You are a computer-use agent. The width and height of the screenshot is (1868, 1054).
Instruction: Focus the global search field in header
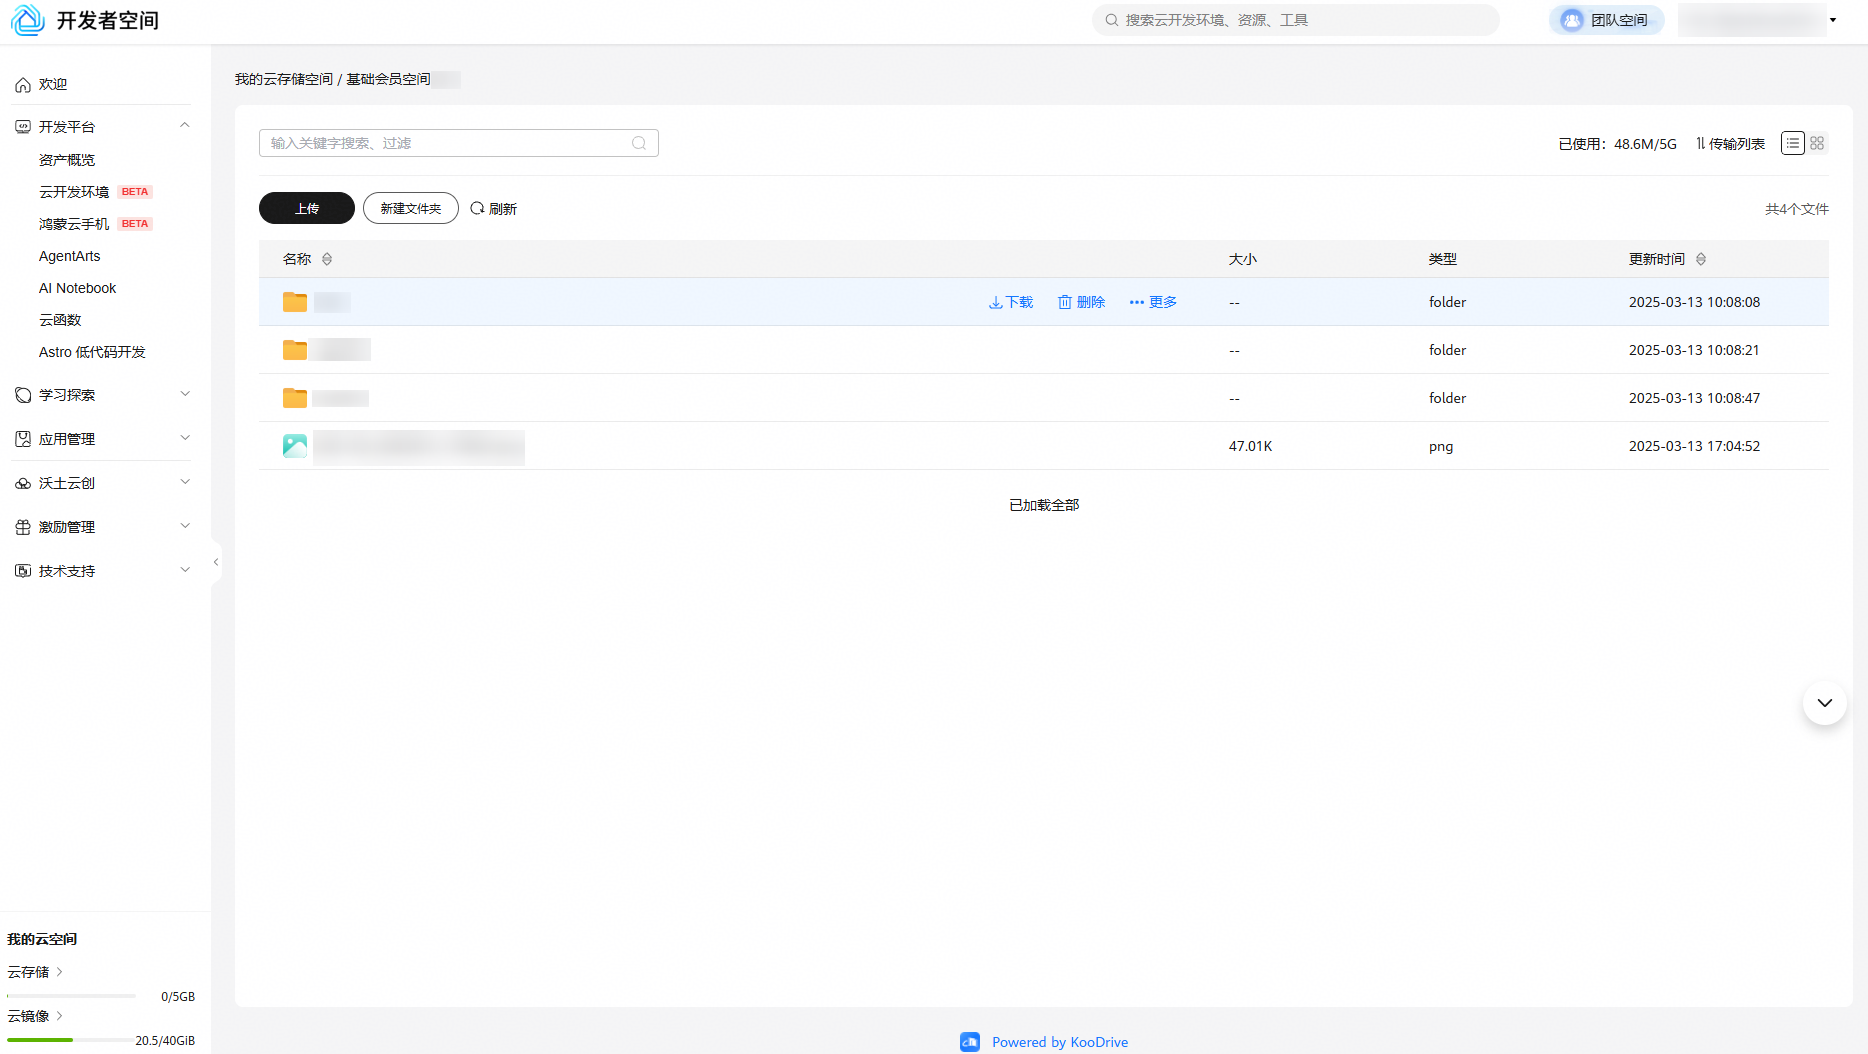coord(1296,20)
